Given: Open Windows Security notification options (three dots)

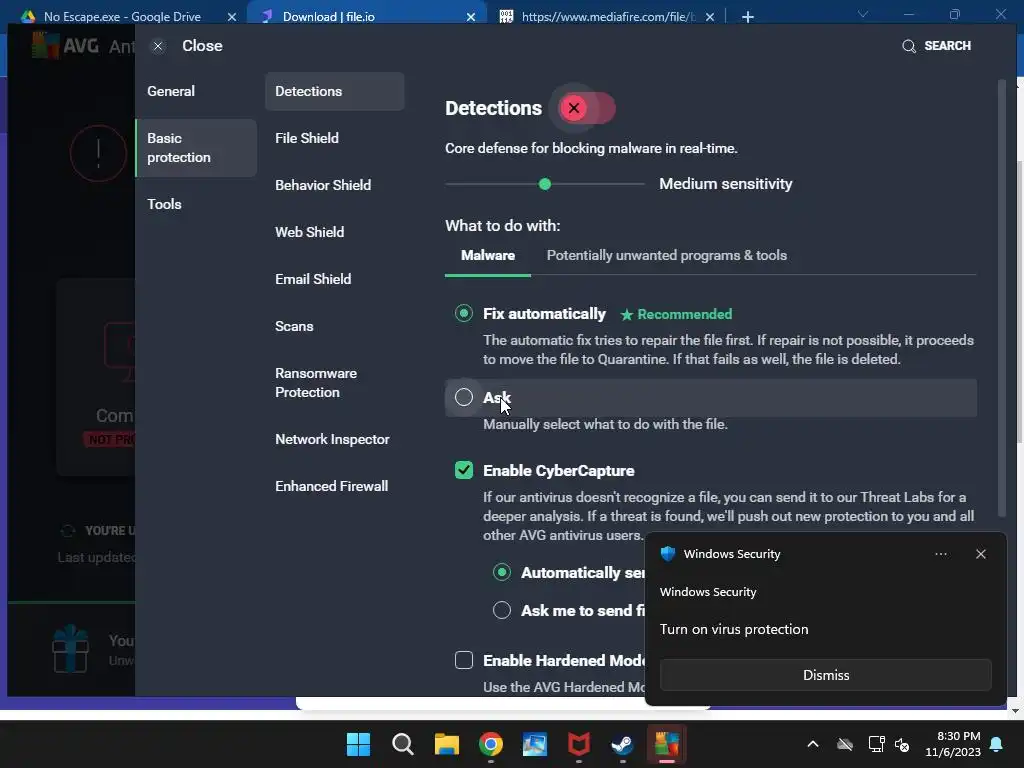Looking at the screenshot, I should 940,554.
